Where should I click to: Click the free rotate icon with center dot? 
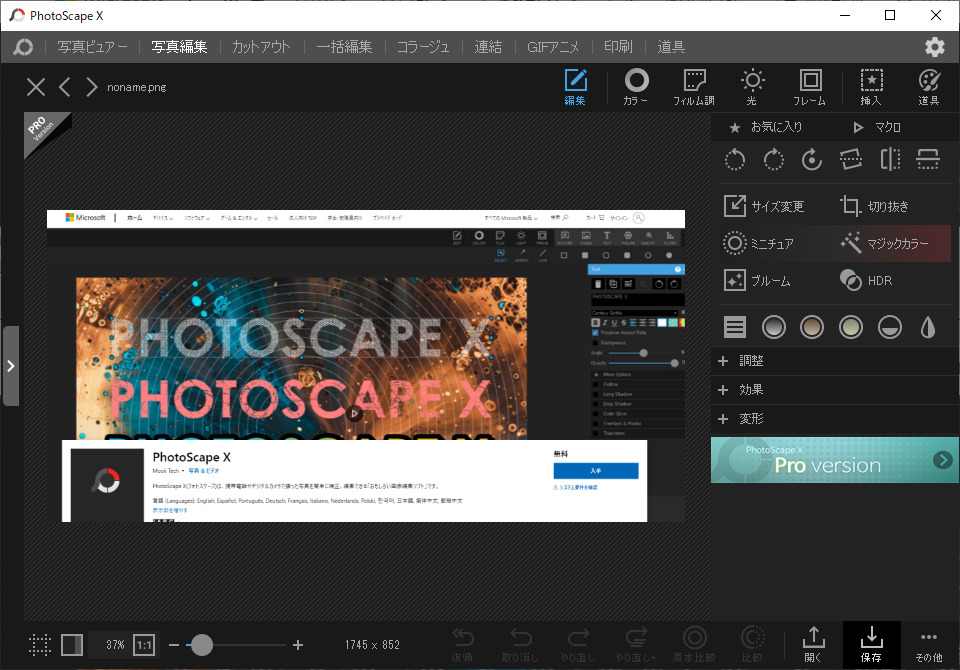[812, 160]
